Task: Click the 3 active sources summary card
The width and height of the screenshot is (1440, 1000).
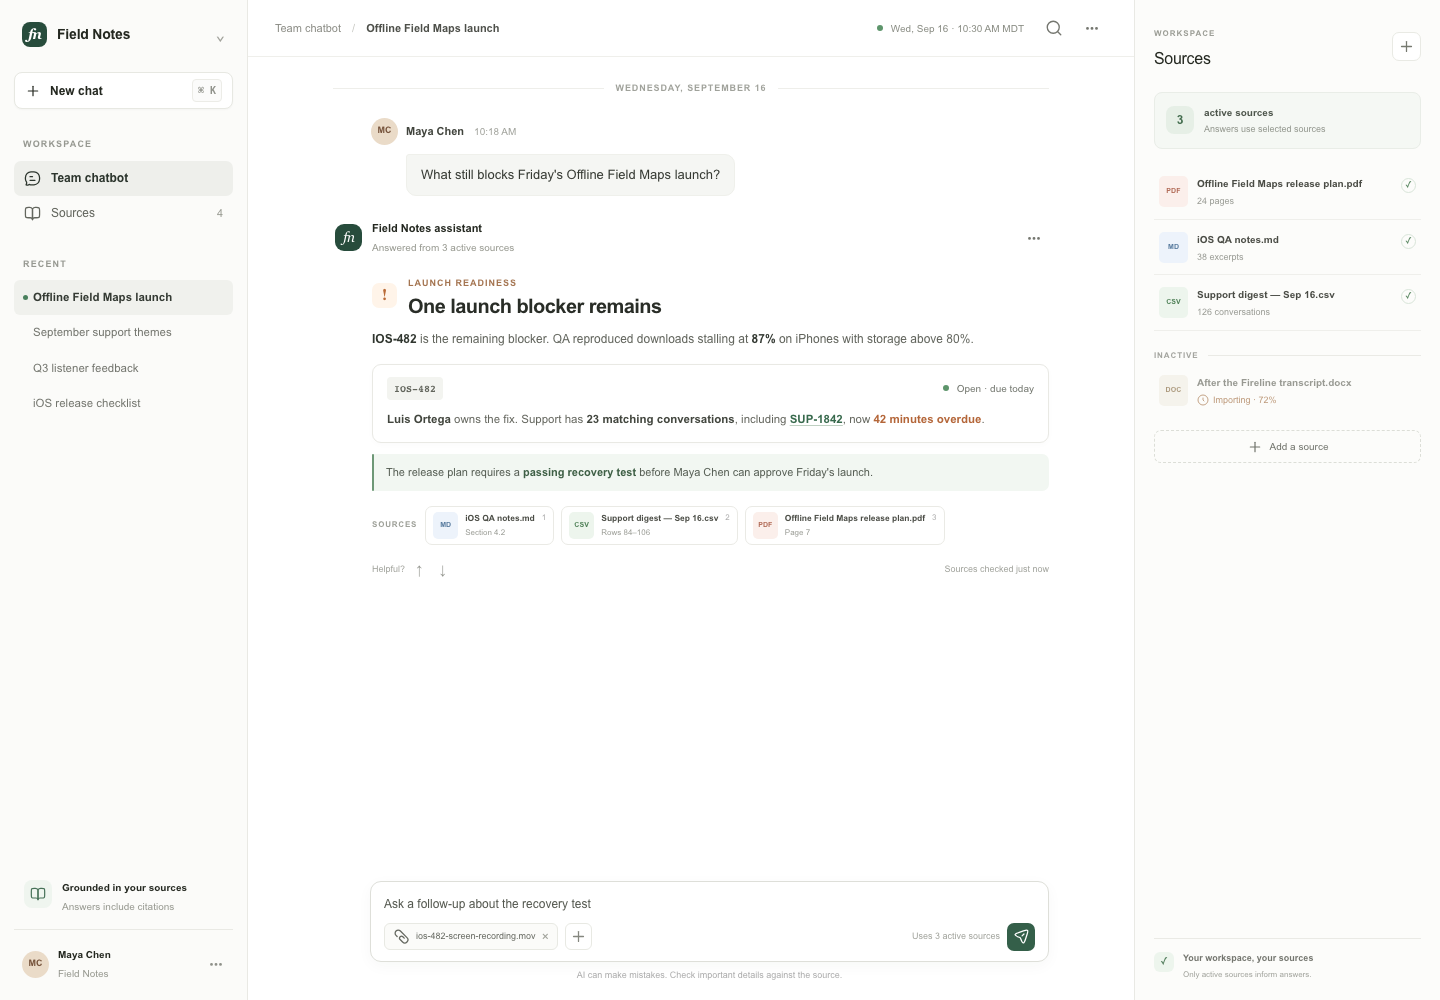Action: click(1287, 120)
